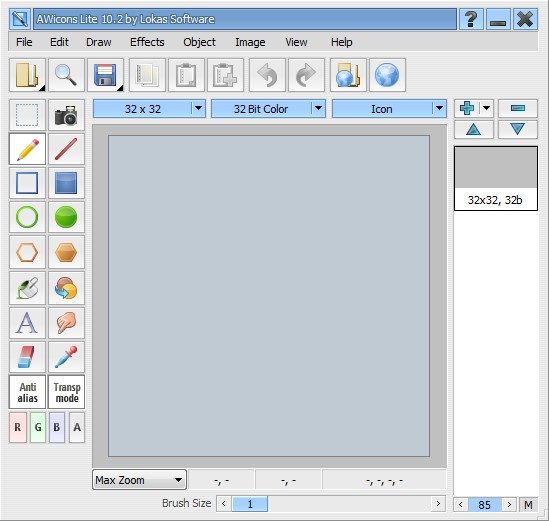
Task: Select the filled ellipse tool
Action: 66,217
